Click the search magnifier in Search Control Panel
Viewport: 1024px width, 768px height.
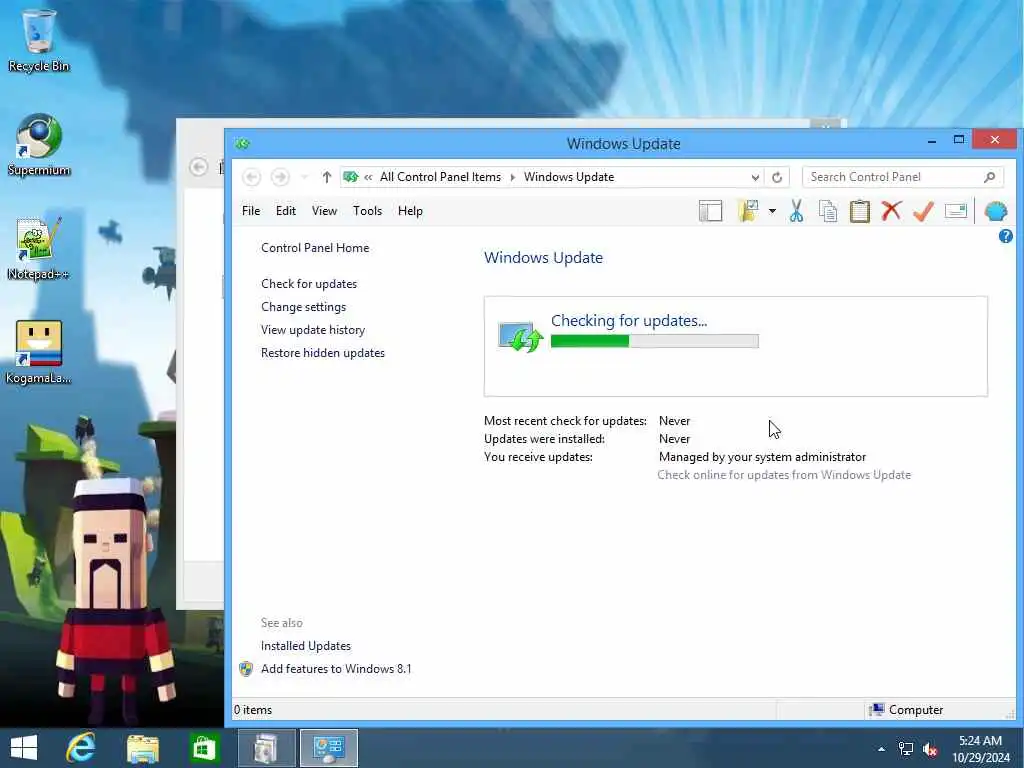[x=989, y=177]
